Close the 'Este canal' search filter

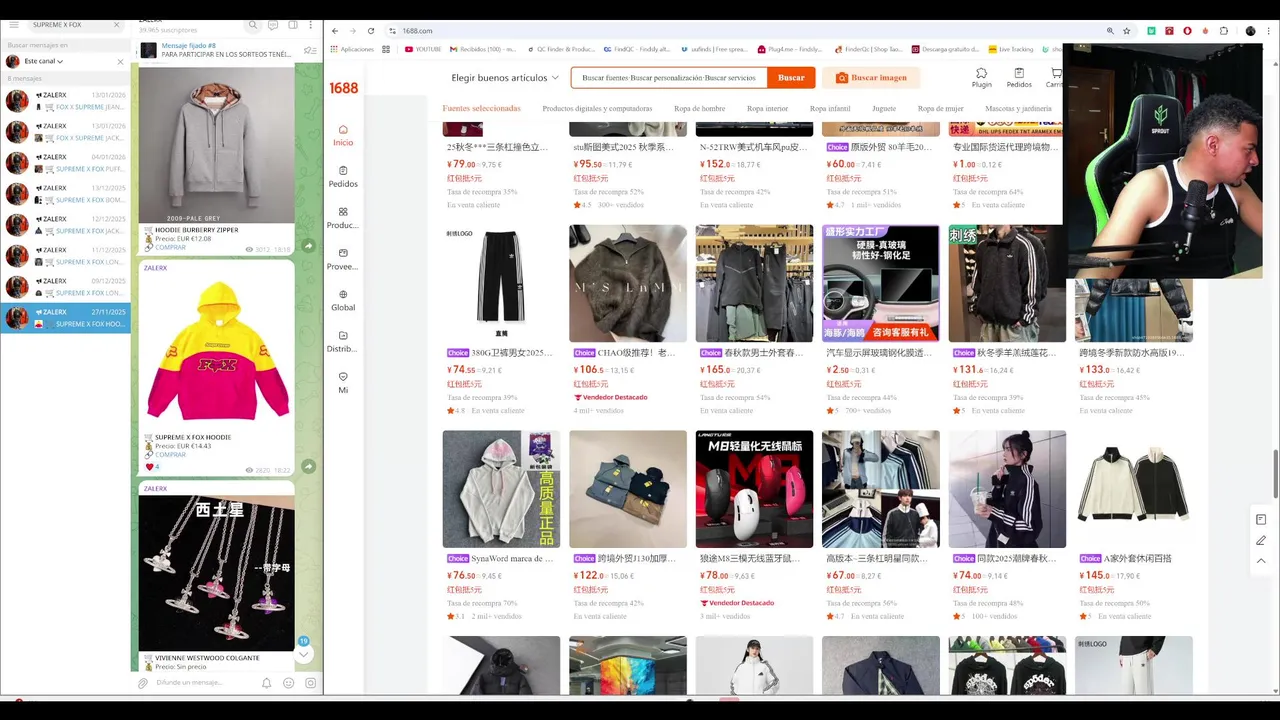(121, 62)
